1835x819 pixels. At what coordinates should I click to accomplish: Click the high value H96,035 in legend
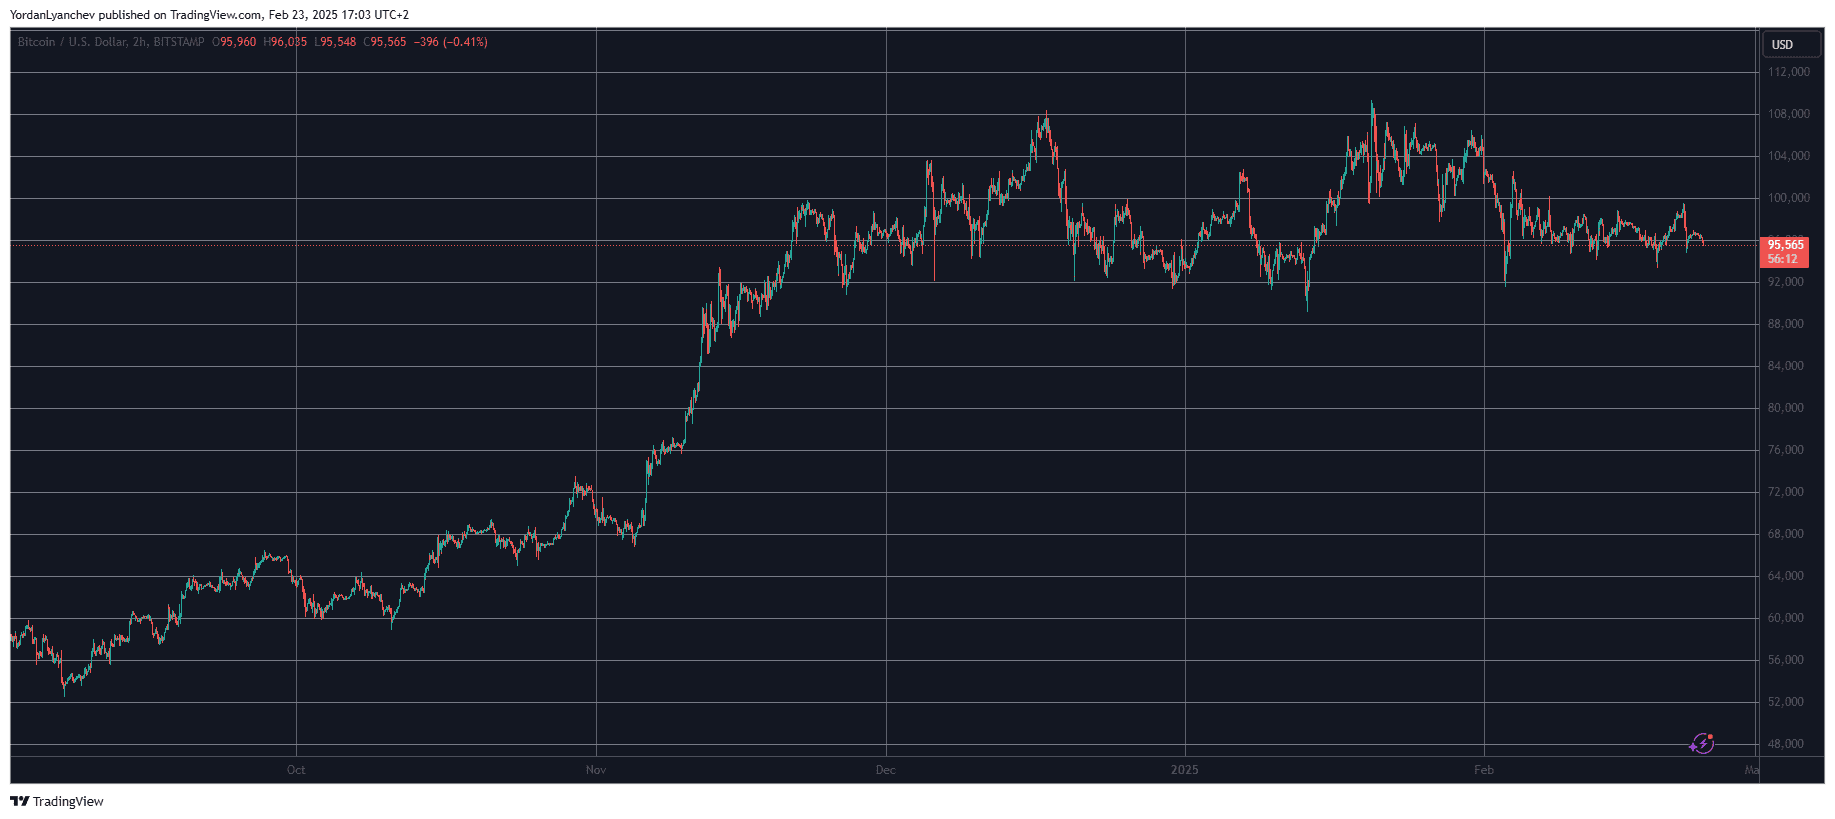[285, 42]
